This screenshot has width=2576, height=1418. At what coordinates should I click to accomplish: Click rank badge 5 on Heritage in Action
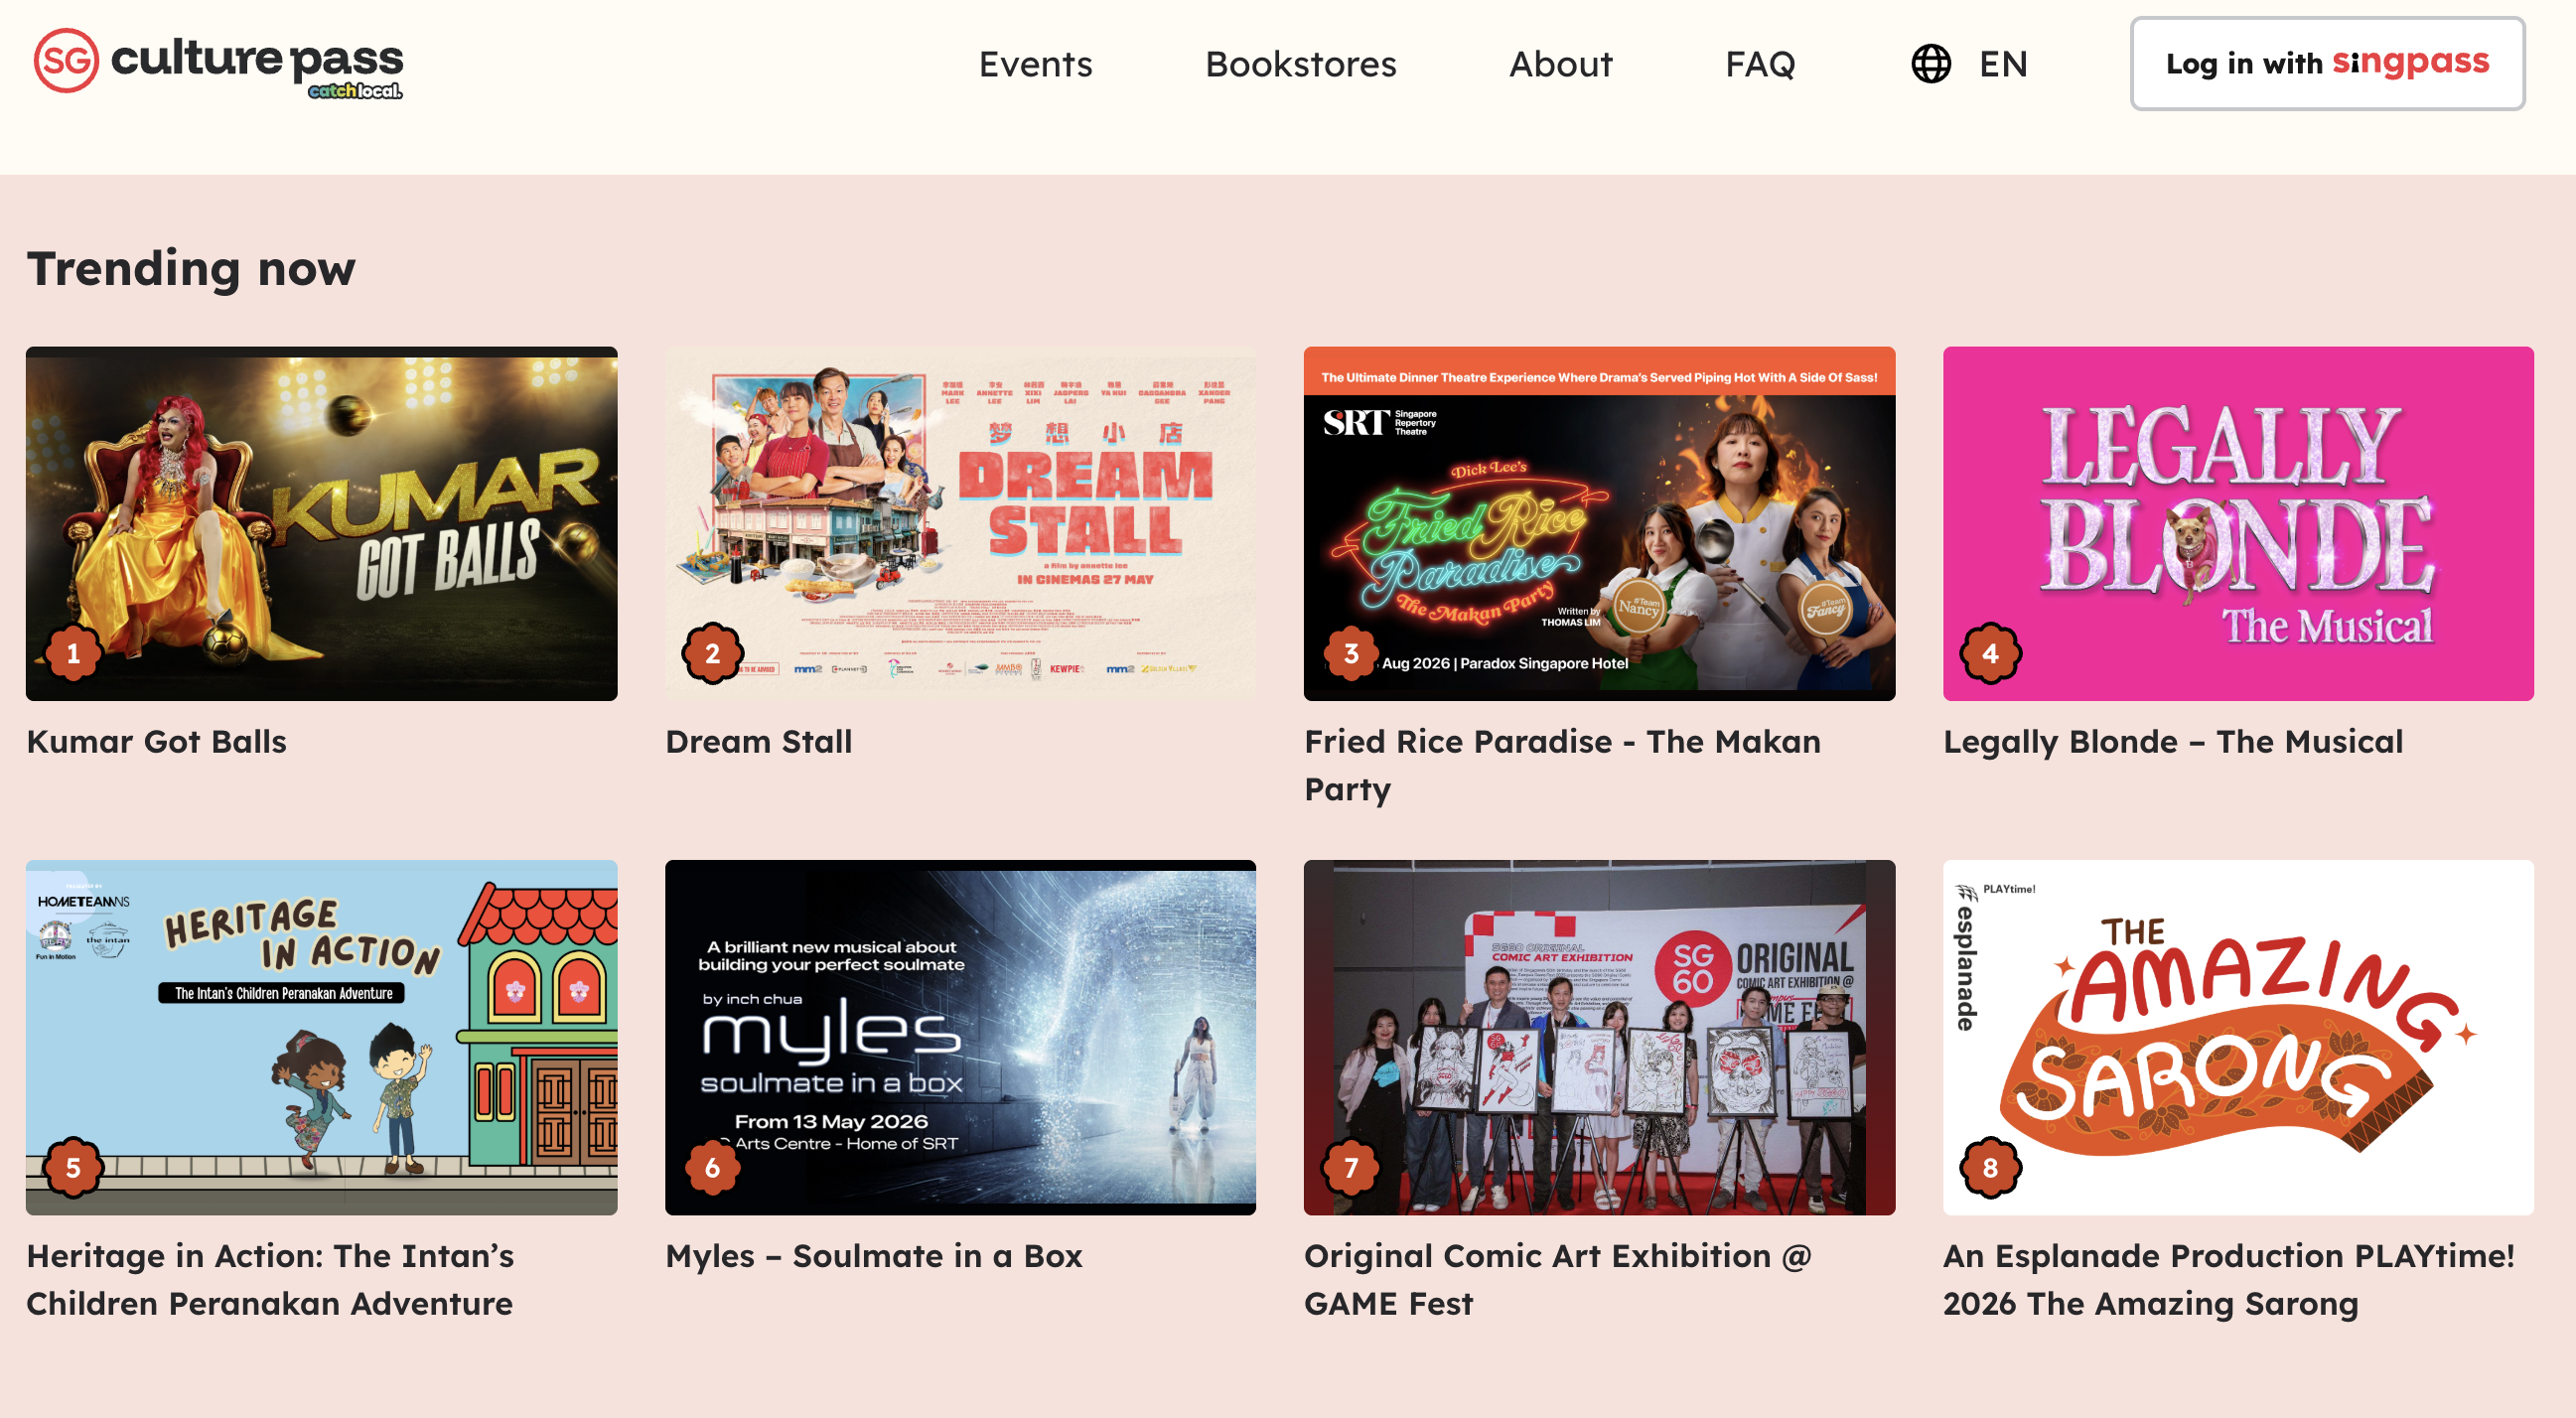tap(73, 1168)
